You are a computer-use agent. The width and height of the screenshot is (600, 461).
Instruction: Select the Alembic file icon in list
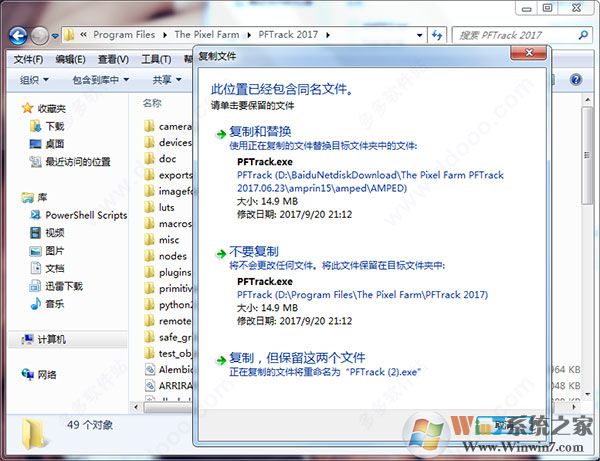[150, 369]
